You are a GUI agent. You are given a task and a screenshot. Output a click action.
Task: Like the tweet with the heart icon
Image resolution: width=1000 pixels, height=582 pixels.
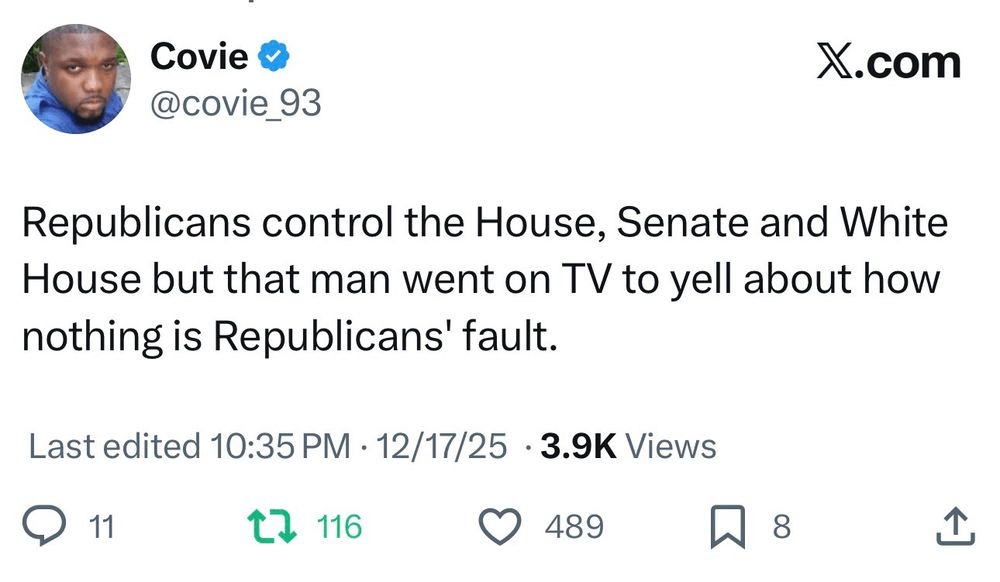tap(503, 526)
